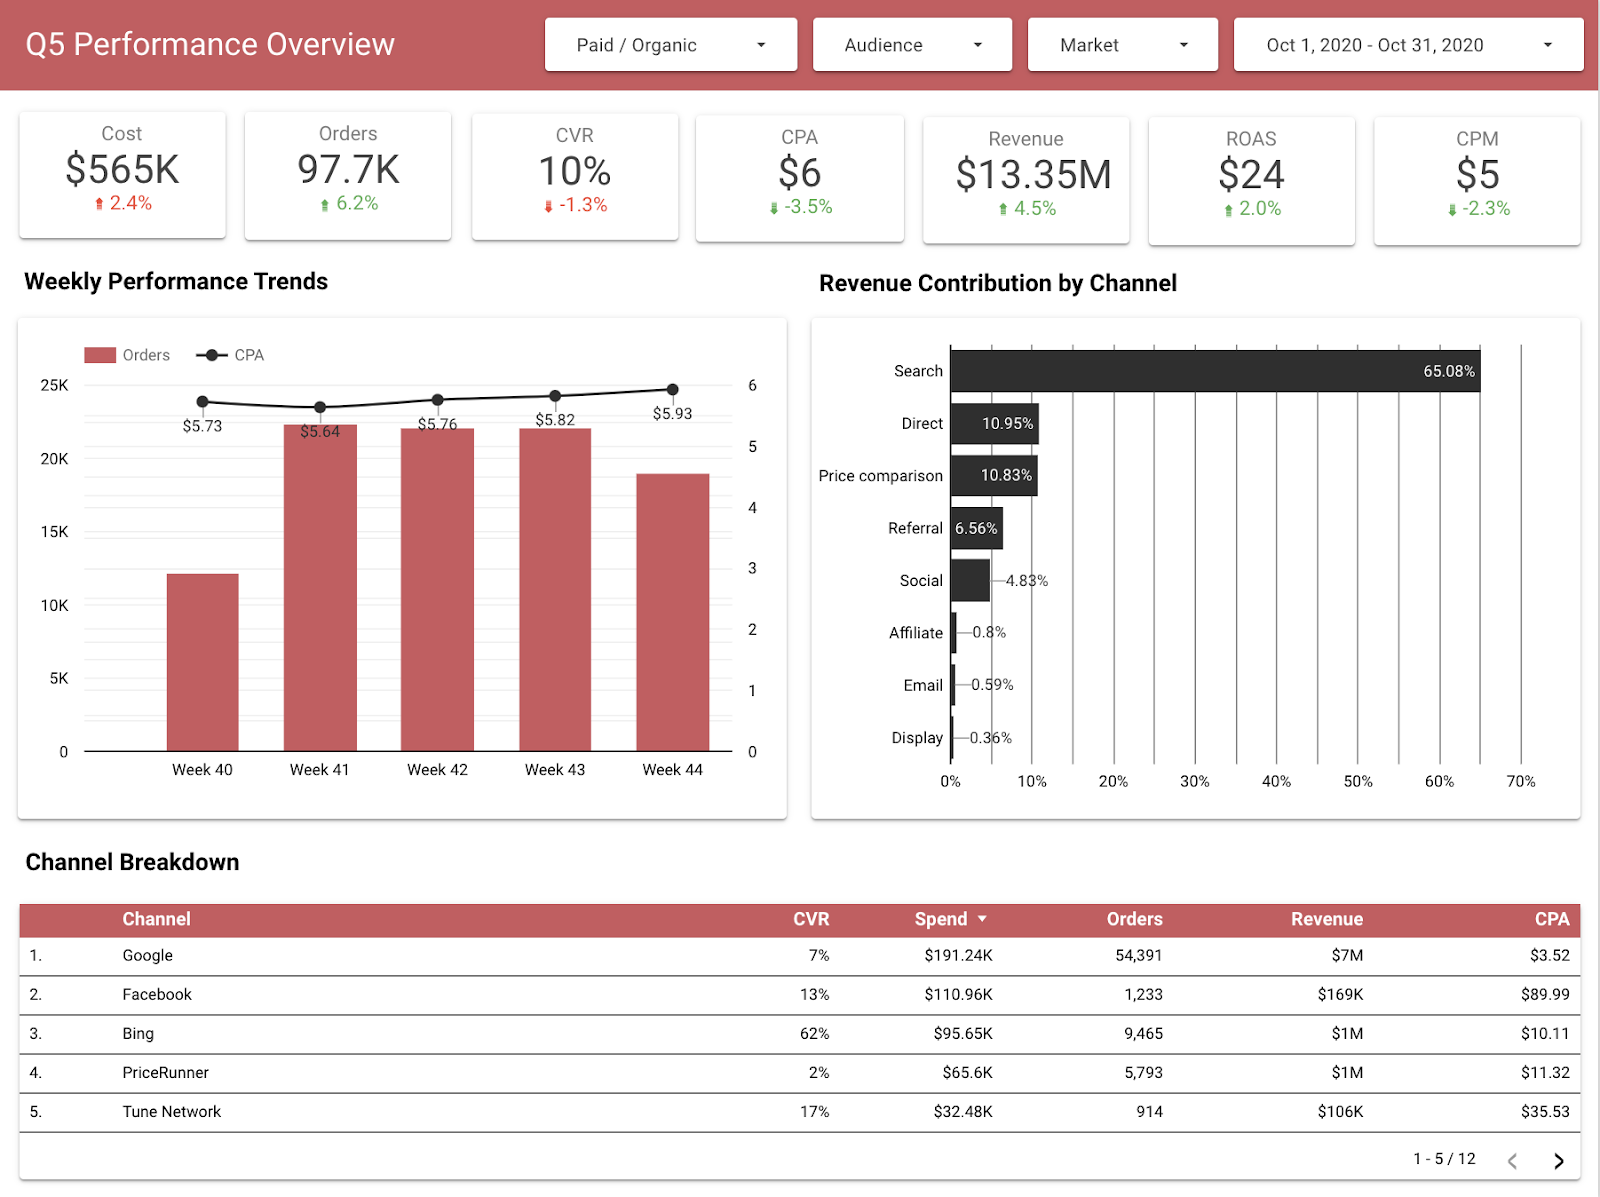Click the Cost $565K scorecard

[122, 174]
